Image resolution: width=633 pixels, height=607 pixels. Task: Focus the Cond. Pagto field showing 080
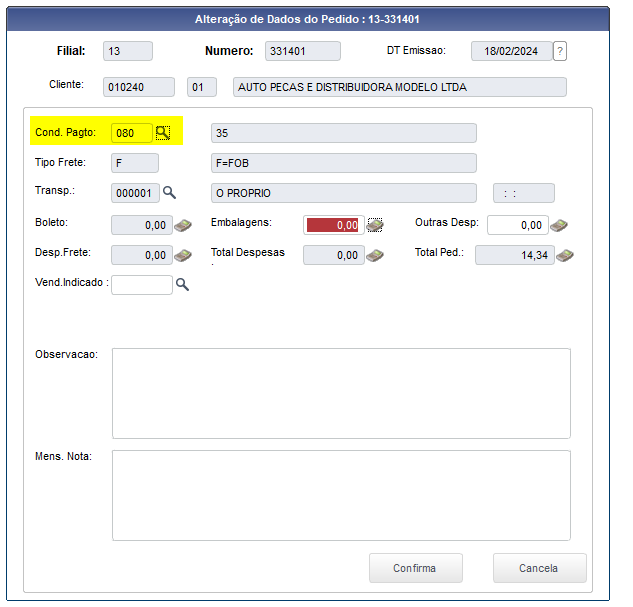click(132, 133)
